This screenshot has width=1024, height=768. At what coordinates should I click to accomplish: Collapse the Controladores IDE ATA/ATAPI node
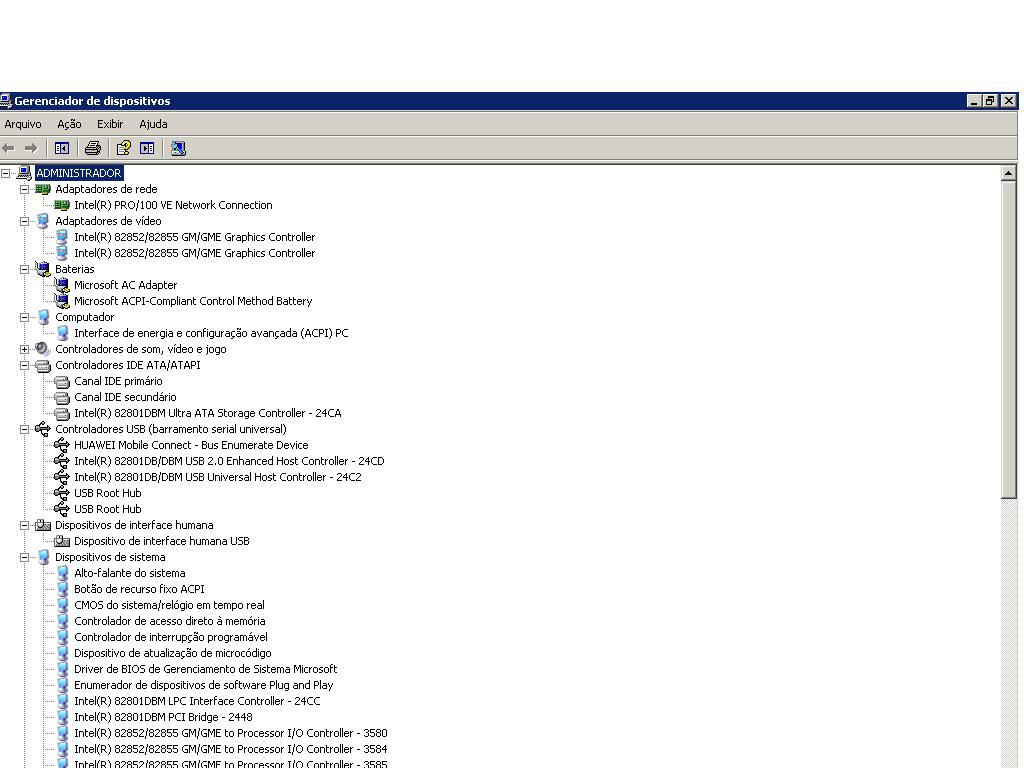point(25,366)
